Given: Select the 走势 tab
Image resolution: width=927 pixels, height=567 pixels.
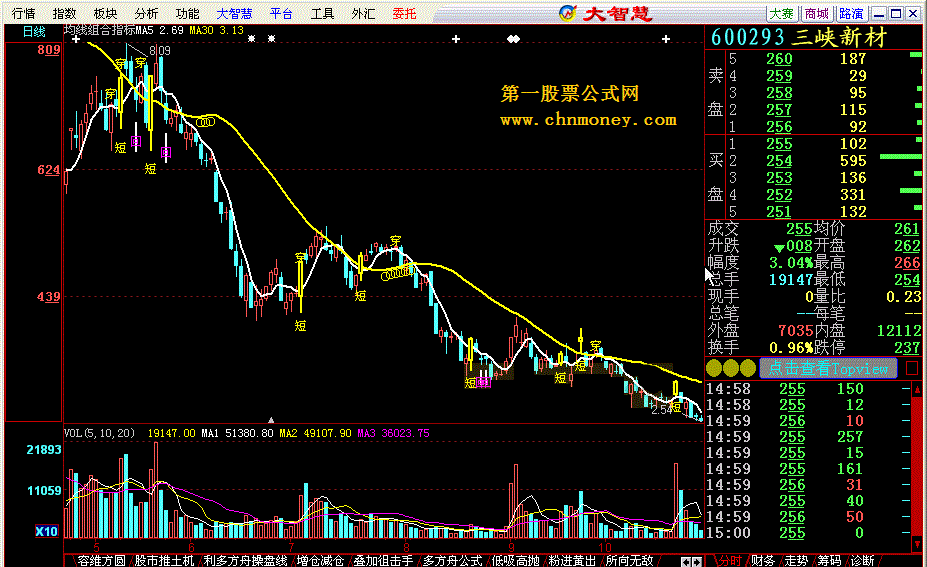Looking at the screenshot, I should coord(796,560).
